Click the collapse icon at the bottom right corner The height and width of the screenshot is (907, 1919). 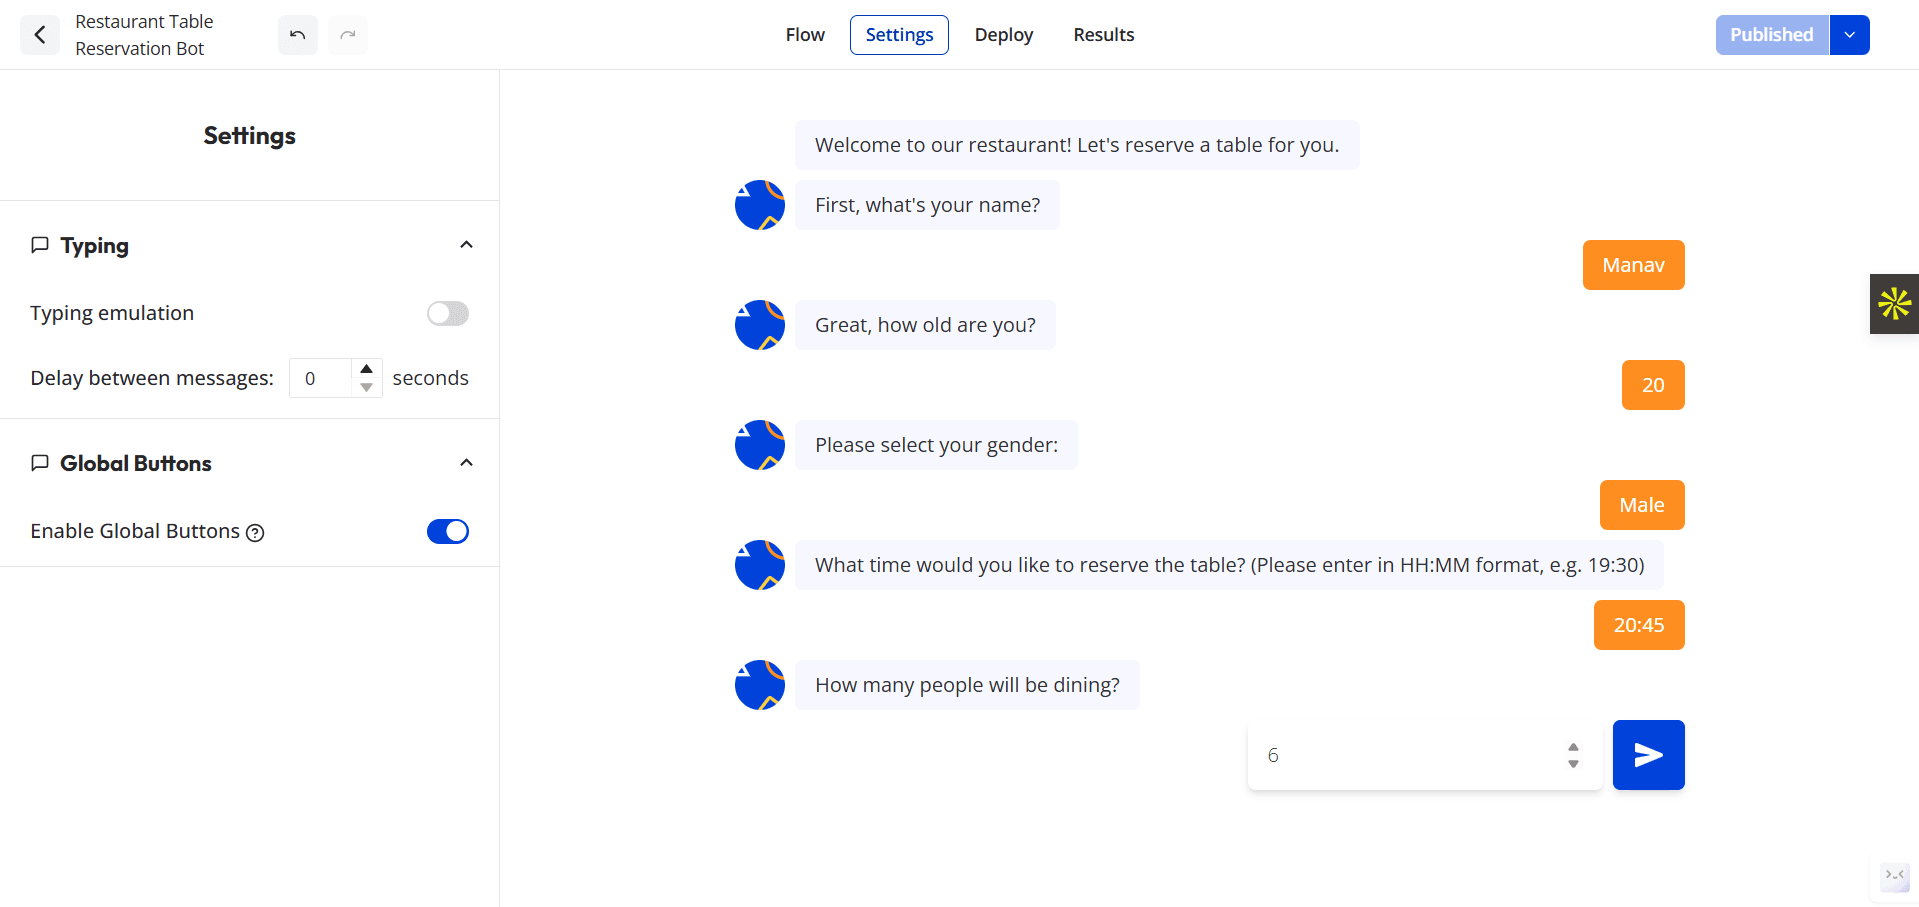click(1894, 876)
